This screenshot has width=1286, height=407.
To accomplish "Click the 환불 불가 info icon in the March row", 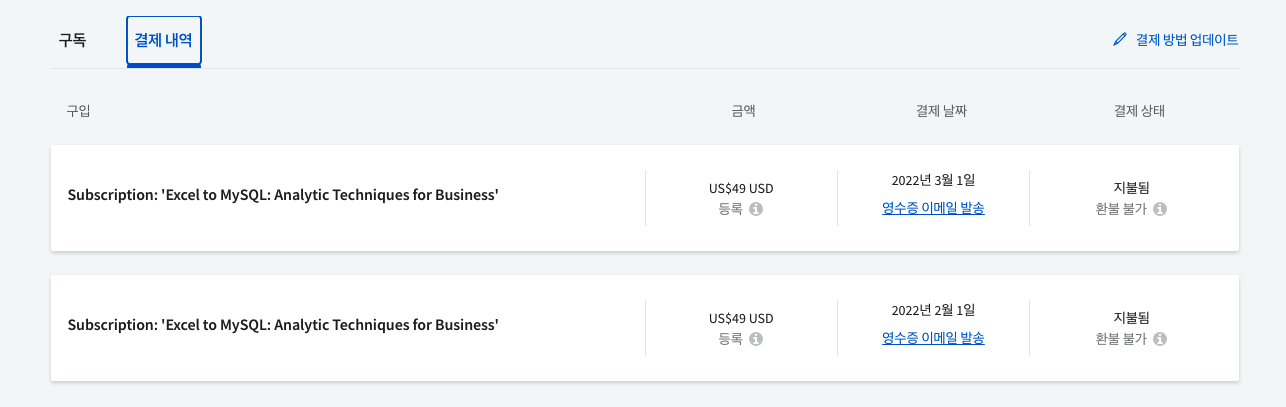I will 1160,209.
